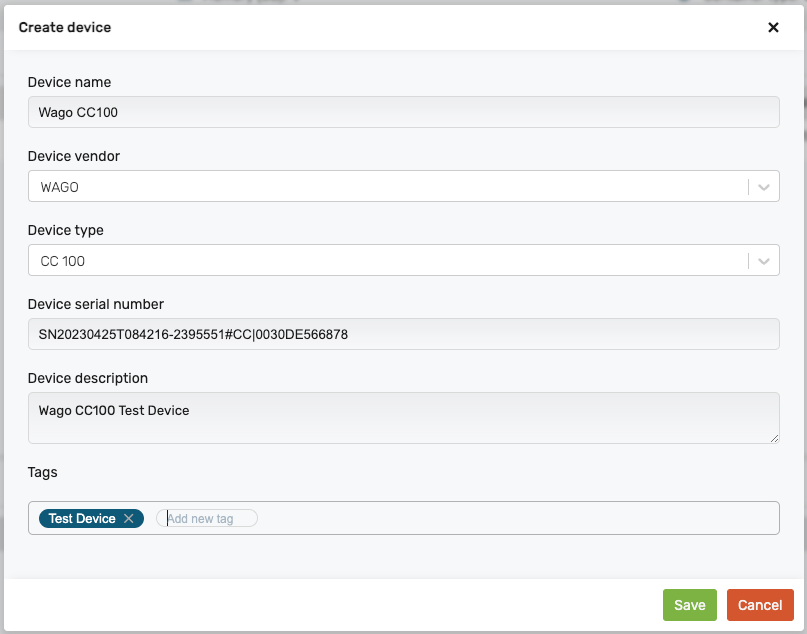Focus the Add new tag input
807x634 pixels.
click(208, 519)
